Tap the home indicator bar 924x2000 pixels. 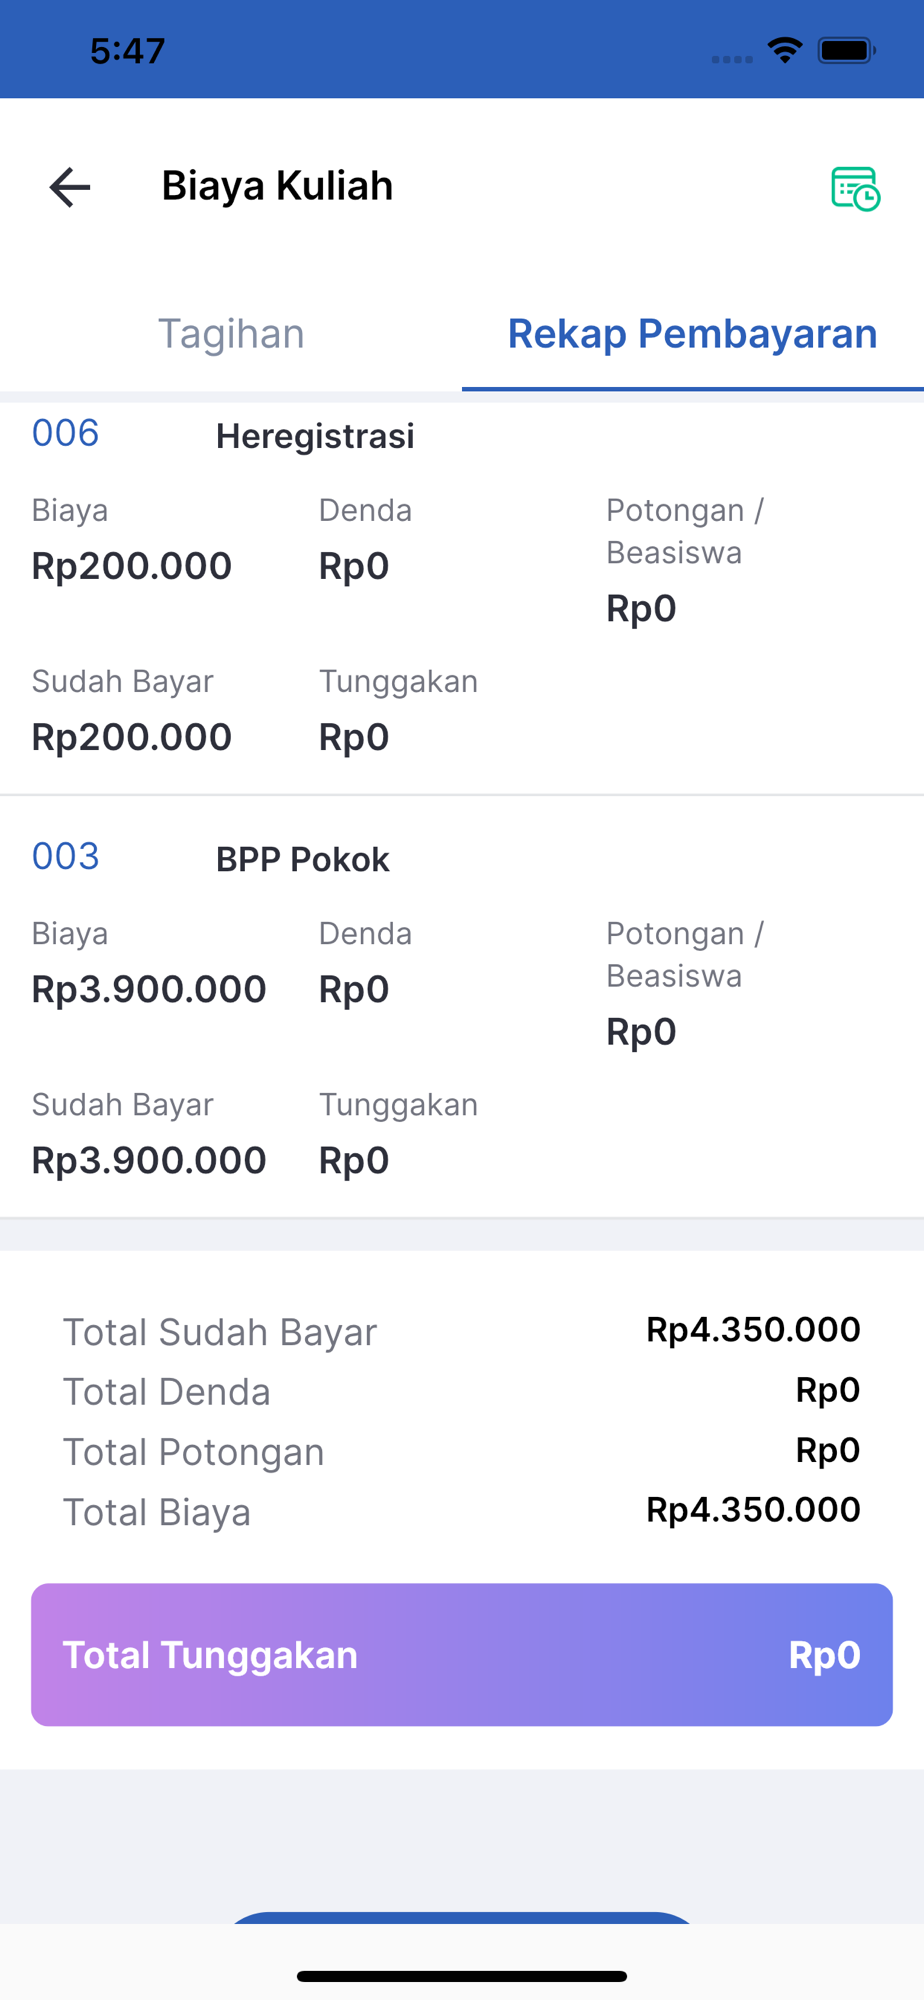tap(462, 1976)
